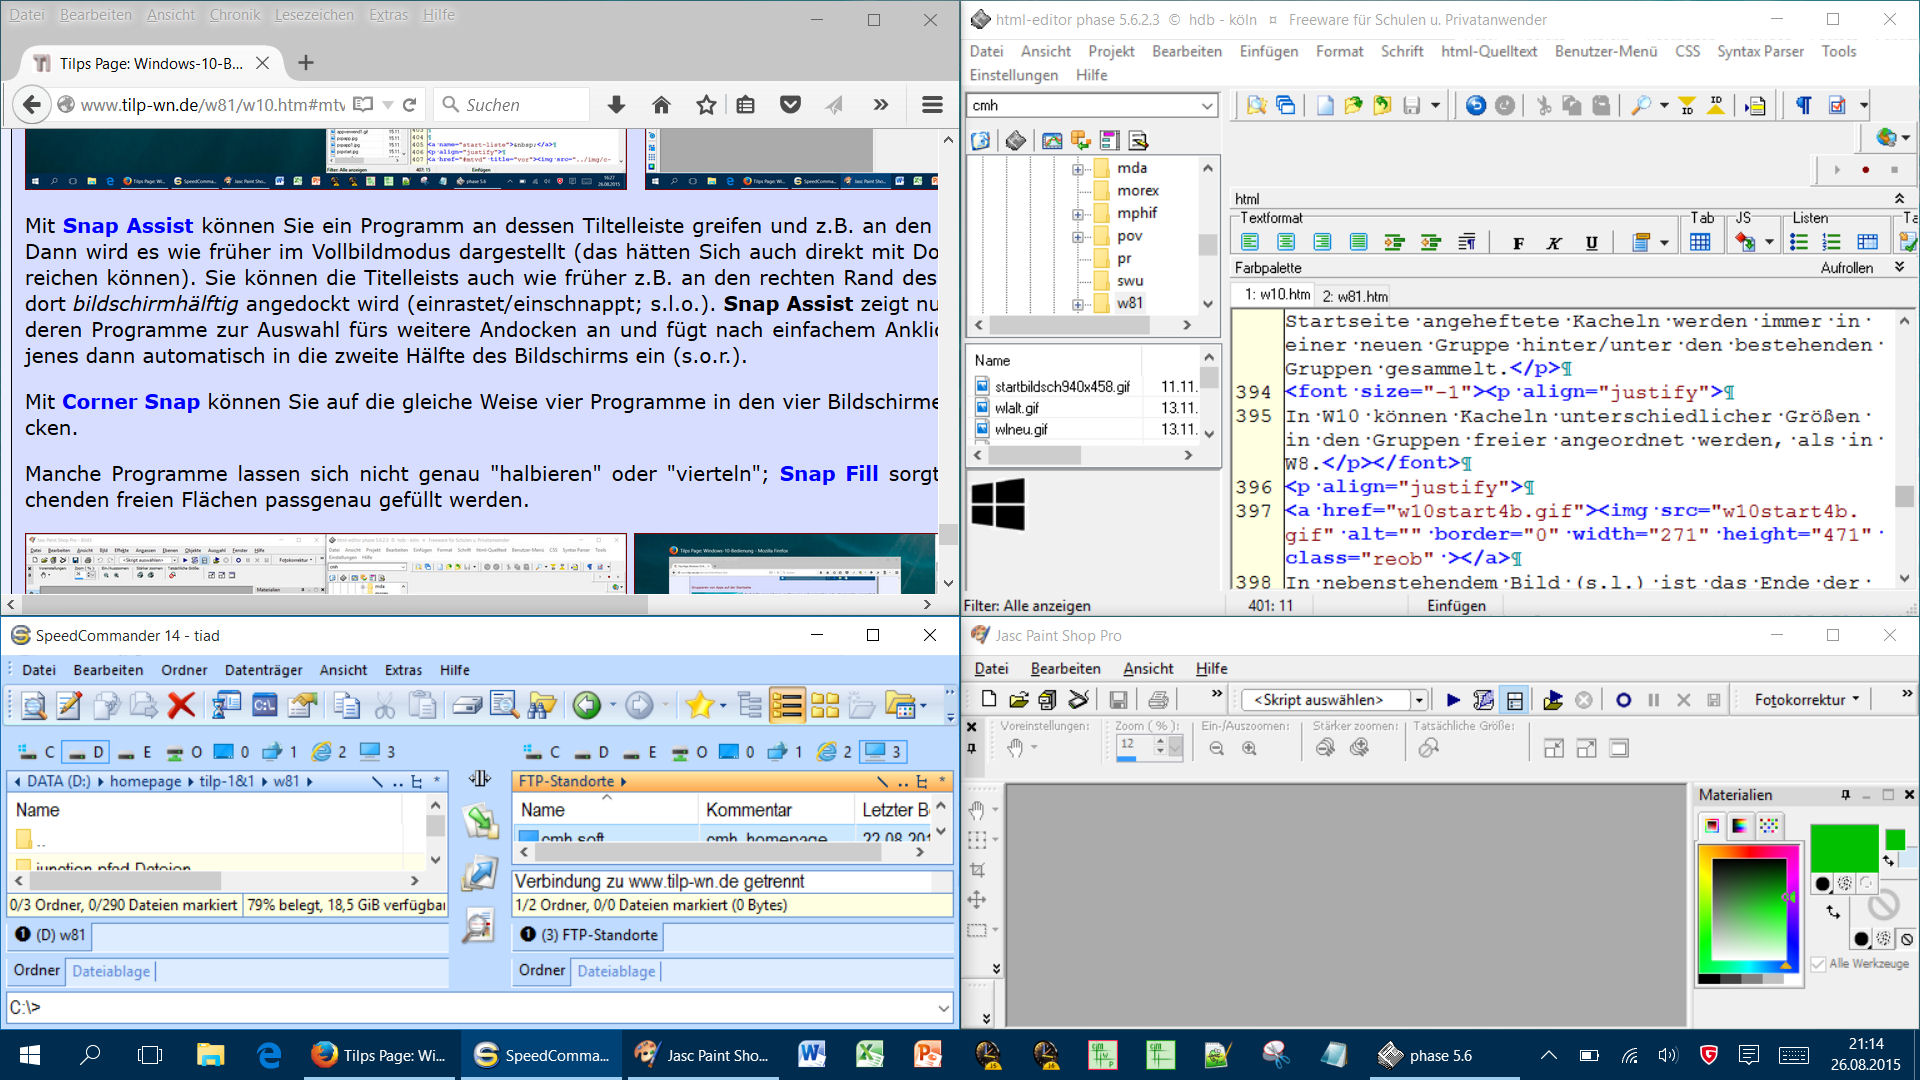Open the cmh project combo box

(x=1207, y=106)
